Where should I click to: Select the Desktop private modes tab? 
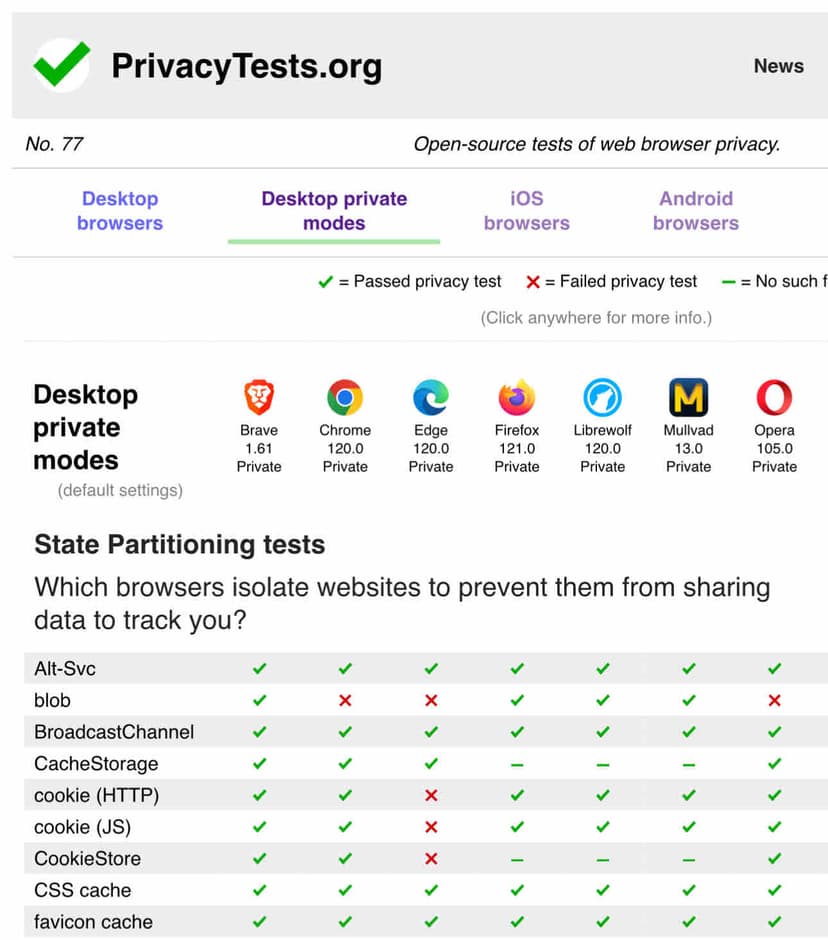coord(334,211)
